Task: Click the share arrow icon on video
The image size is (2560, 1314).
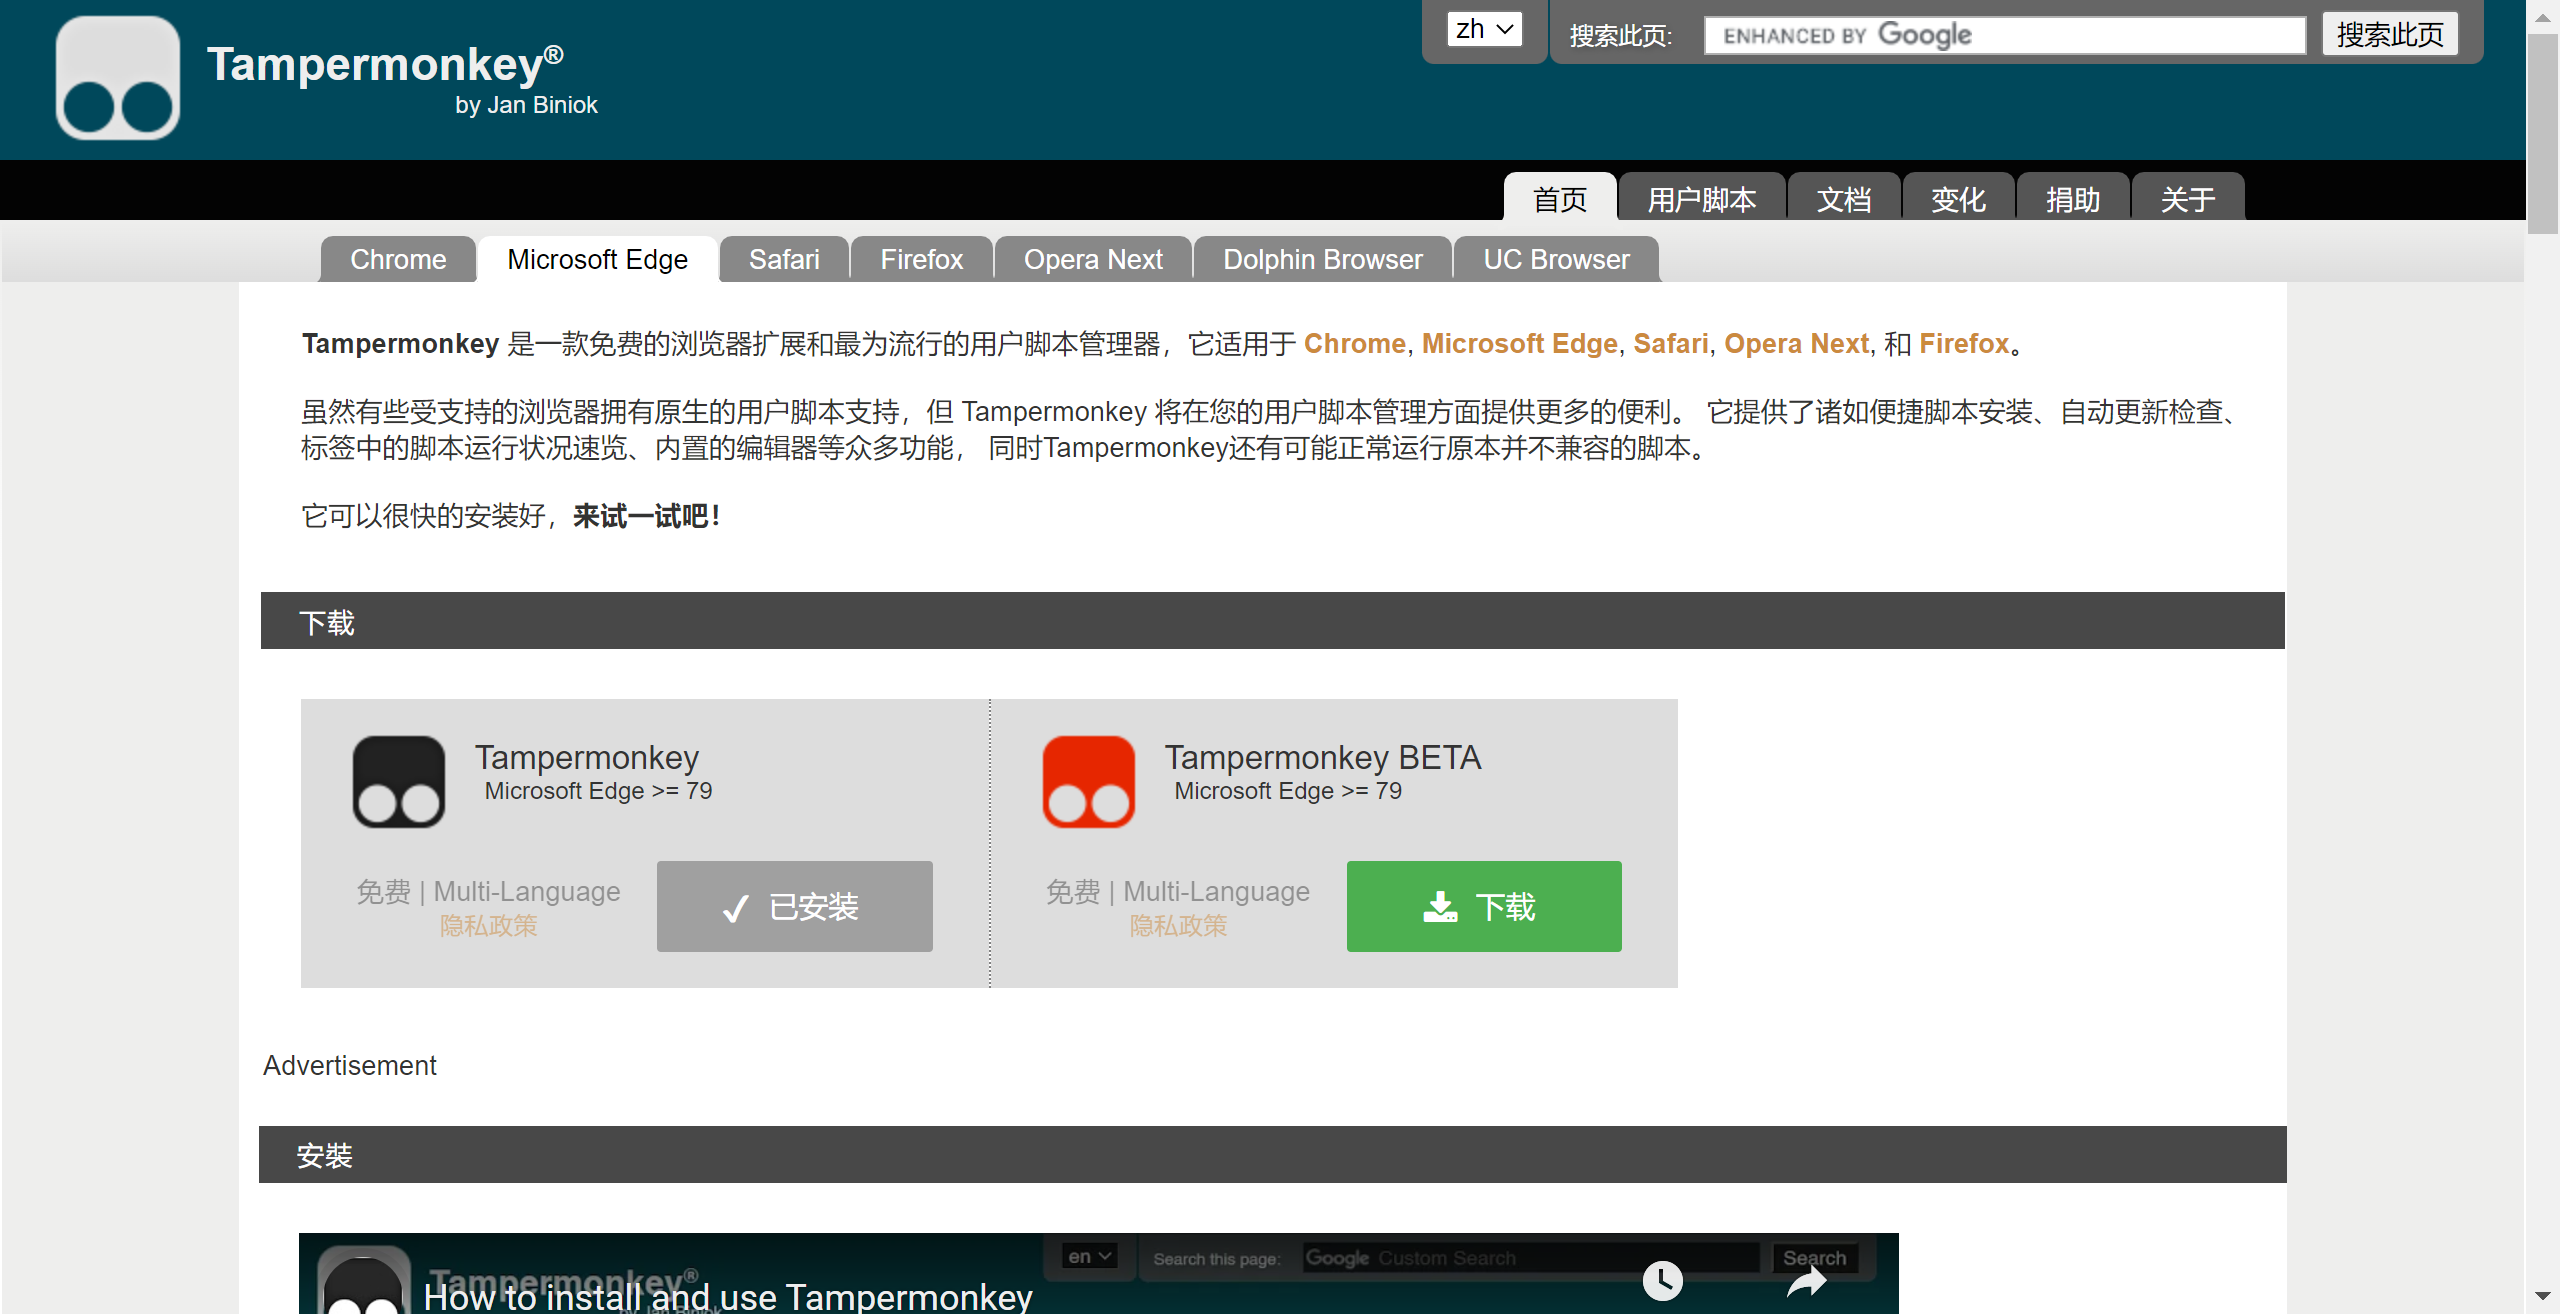Action: pos(1807,1280)
